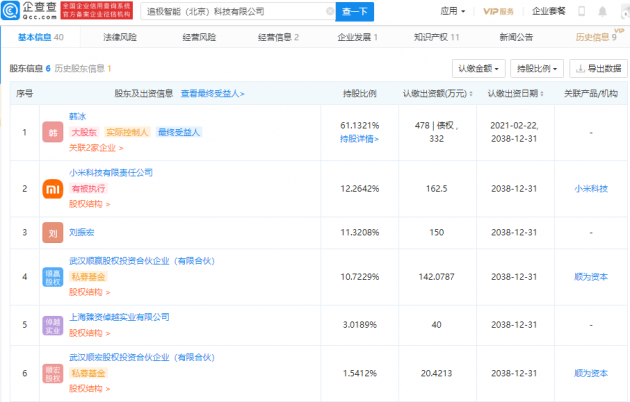Expand 股权结构 under 上海臻资倬越实业
This screenshot has height=402, width=630.
coord(90,333)
